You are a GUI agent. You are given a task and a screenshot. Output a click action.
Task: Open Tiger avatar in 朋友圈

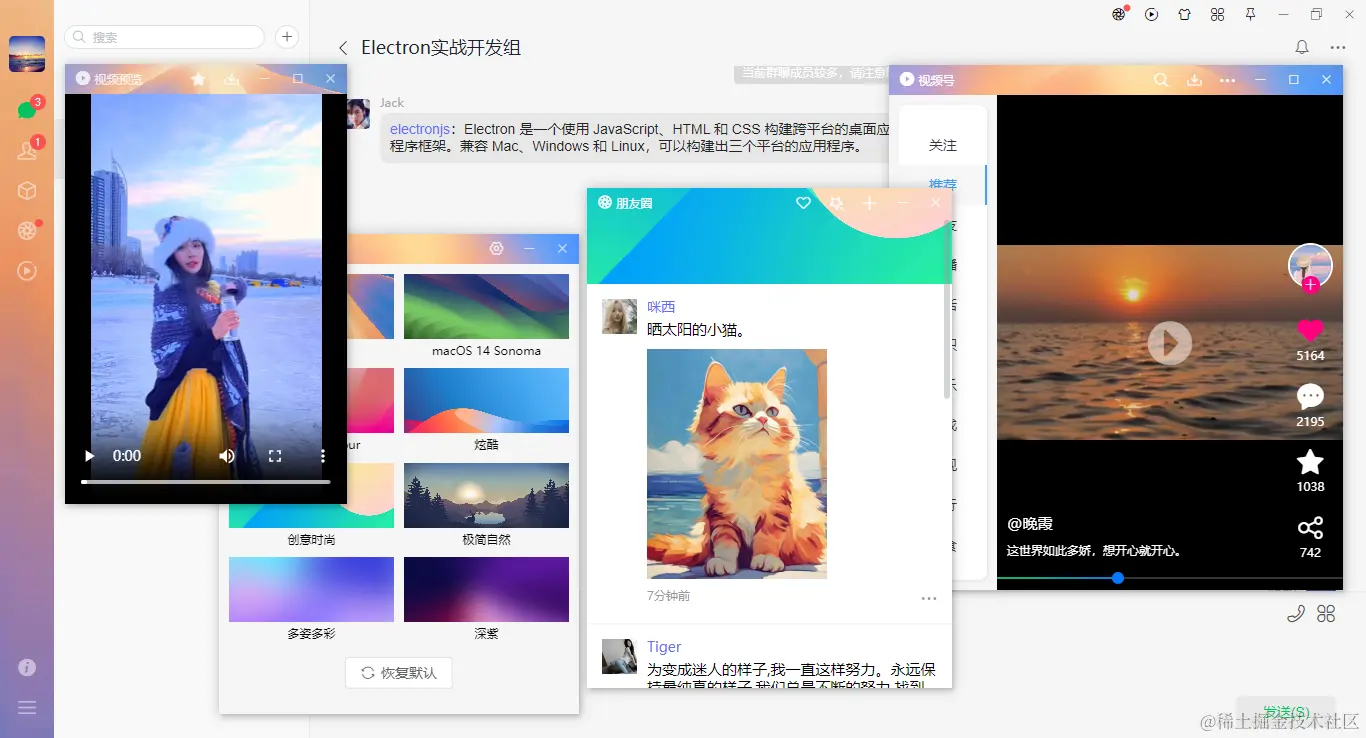click(x=619, y=656)
